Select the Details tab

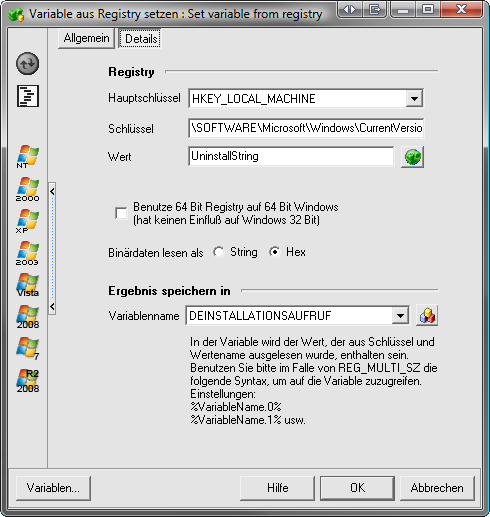coord(140,39)
